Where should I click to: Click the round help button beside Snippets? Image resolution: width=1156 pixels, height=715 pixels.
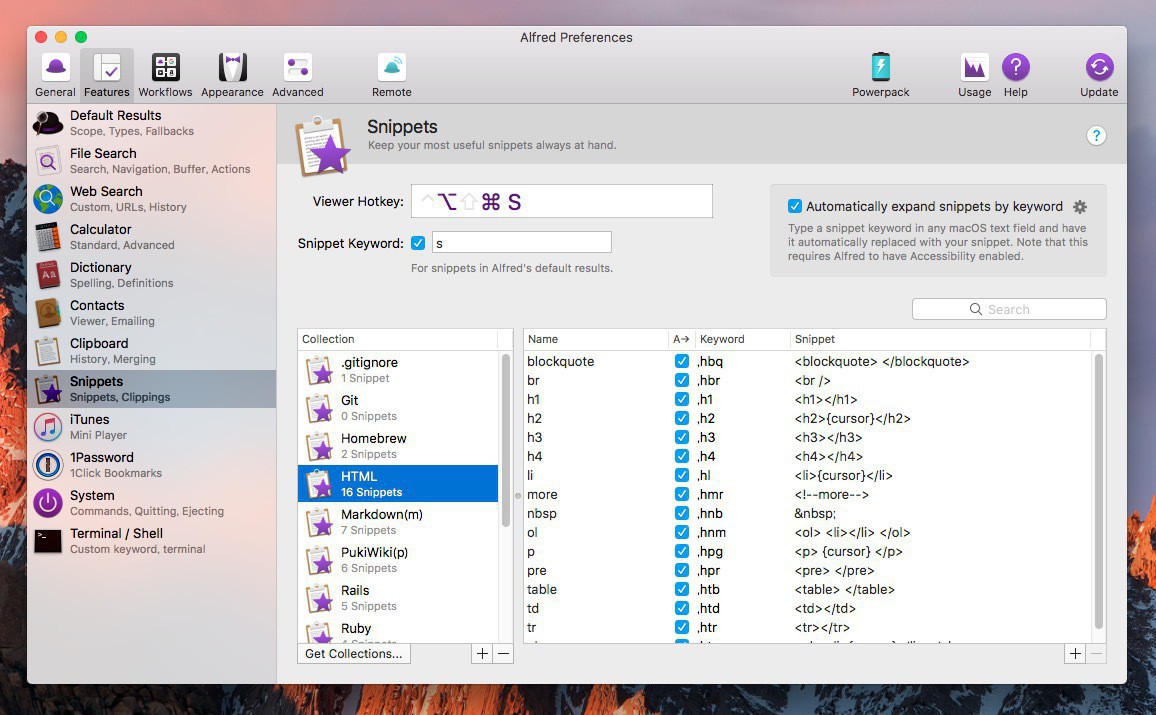1096,136
